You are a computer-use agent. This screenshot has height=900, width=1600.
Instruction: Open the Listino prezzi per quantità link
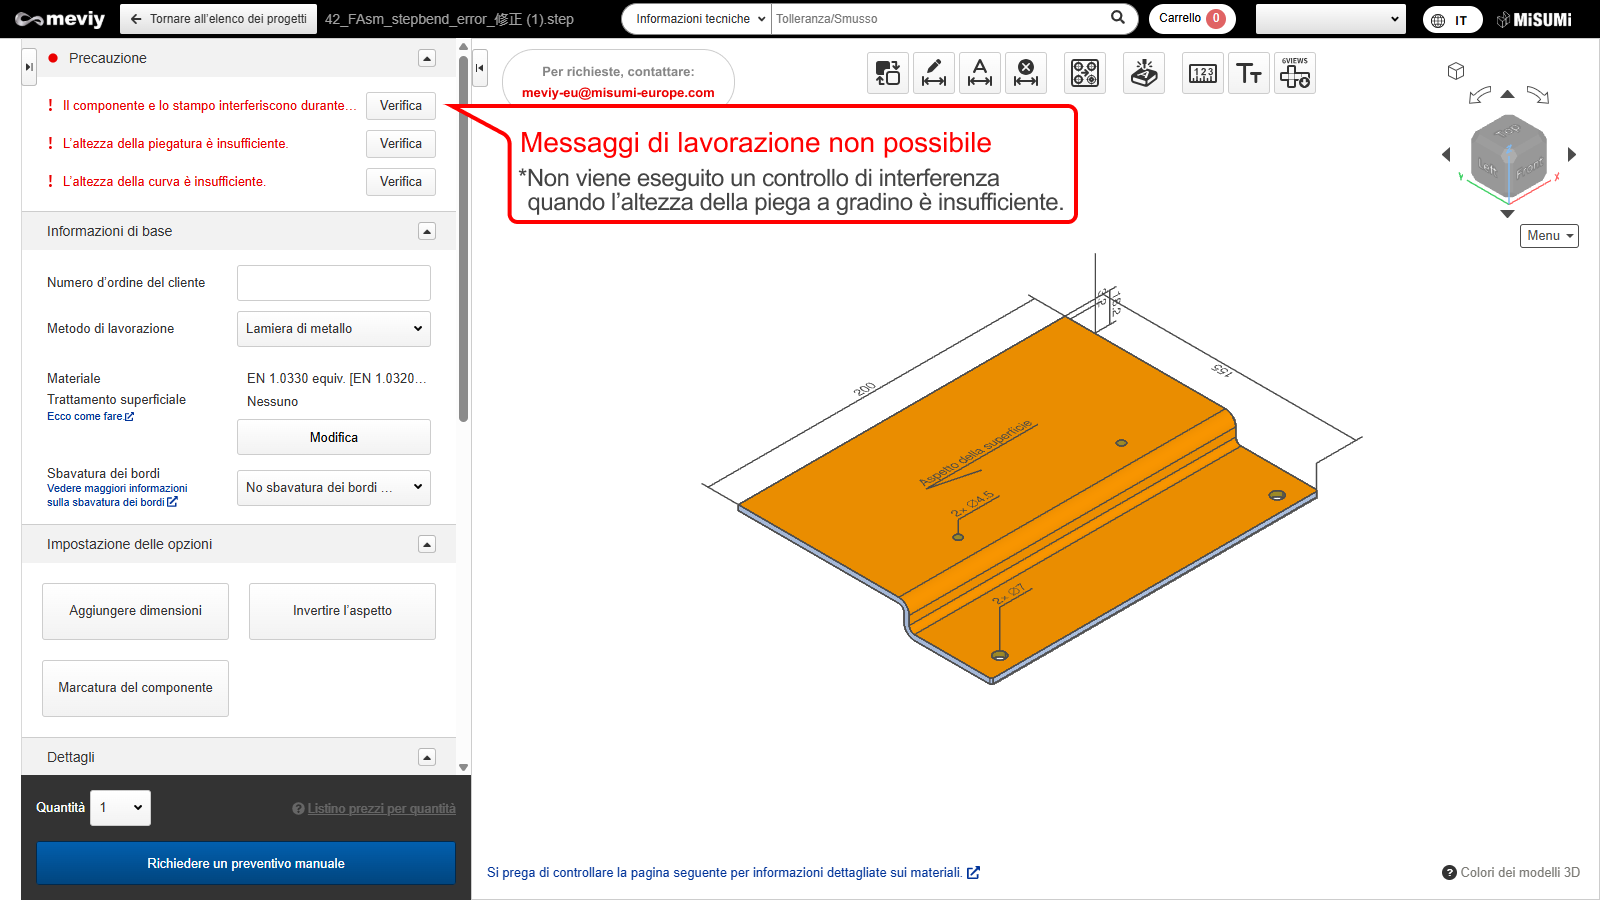coord(381,809)
